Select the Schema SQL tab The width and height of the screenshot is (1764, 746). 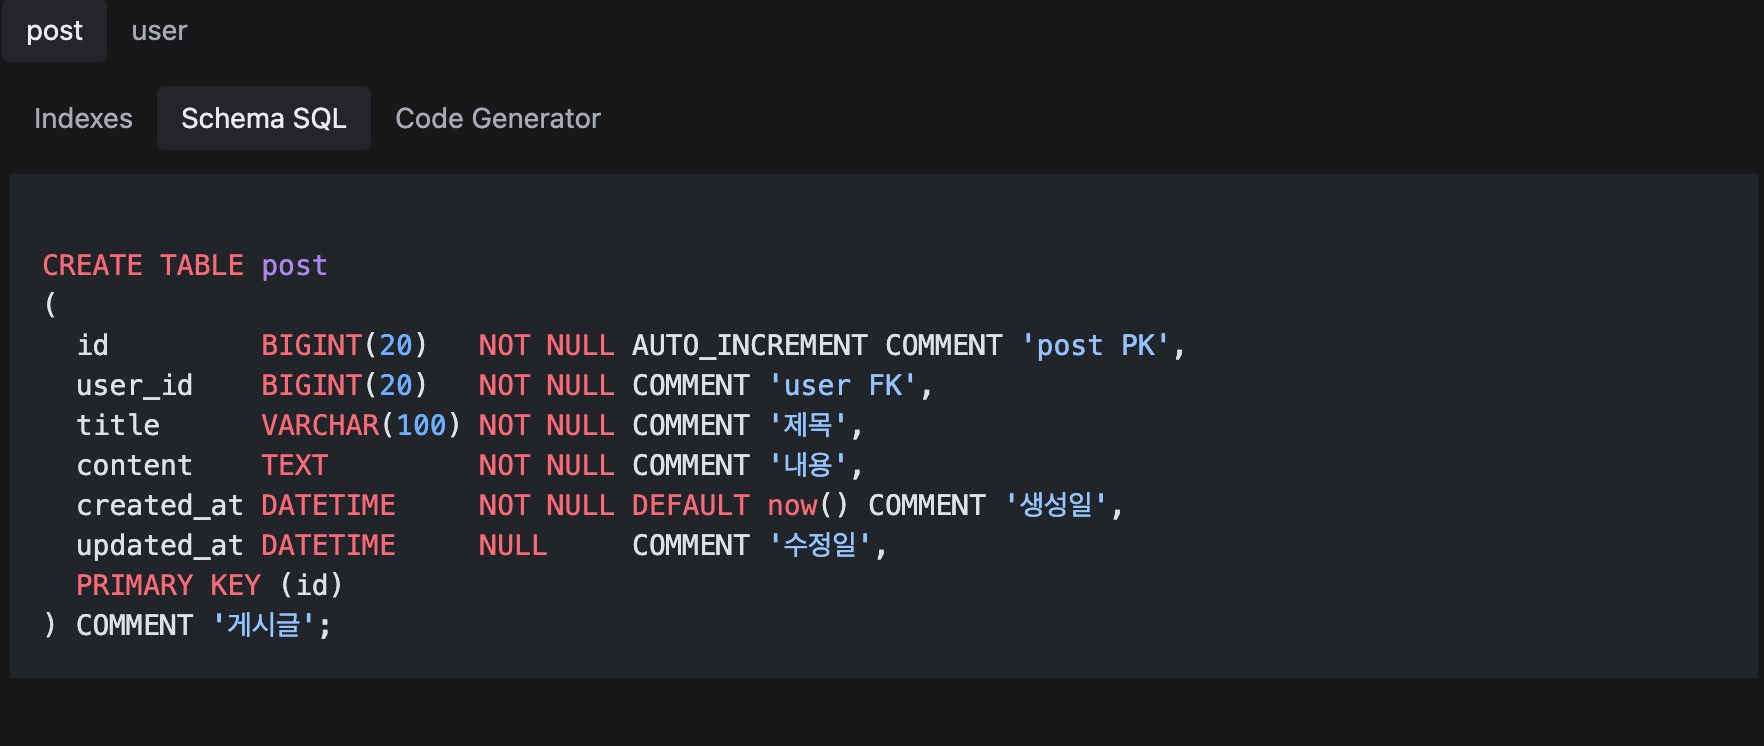tap(263, 118)
